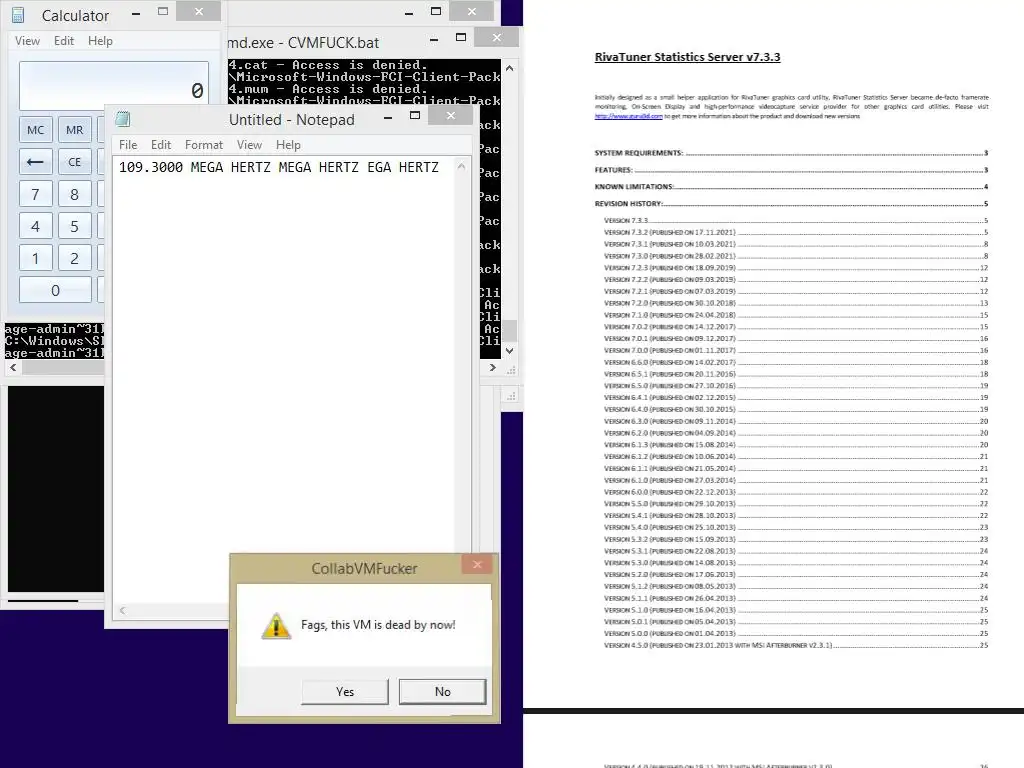Click the Untitled - Notepad title bar
The image size is (1024, 768).
tap(291, 120)
